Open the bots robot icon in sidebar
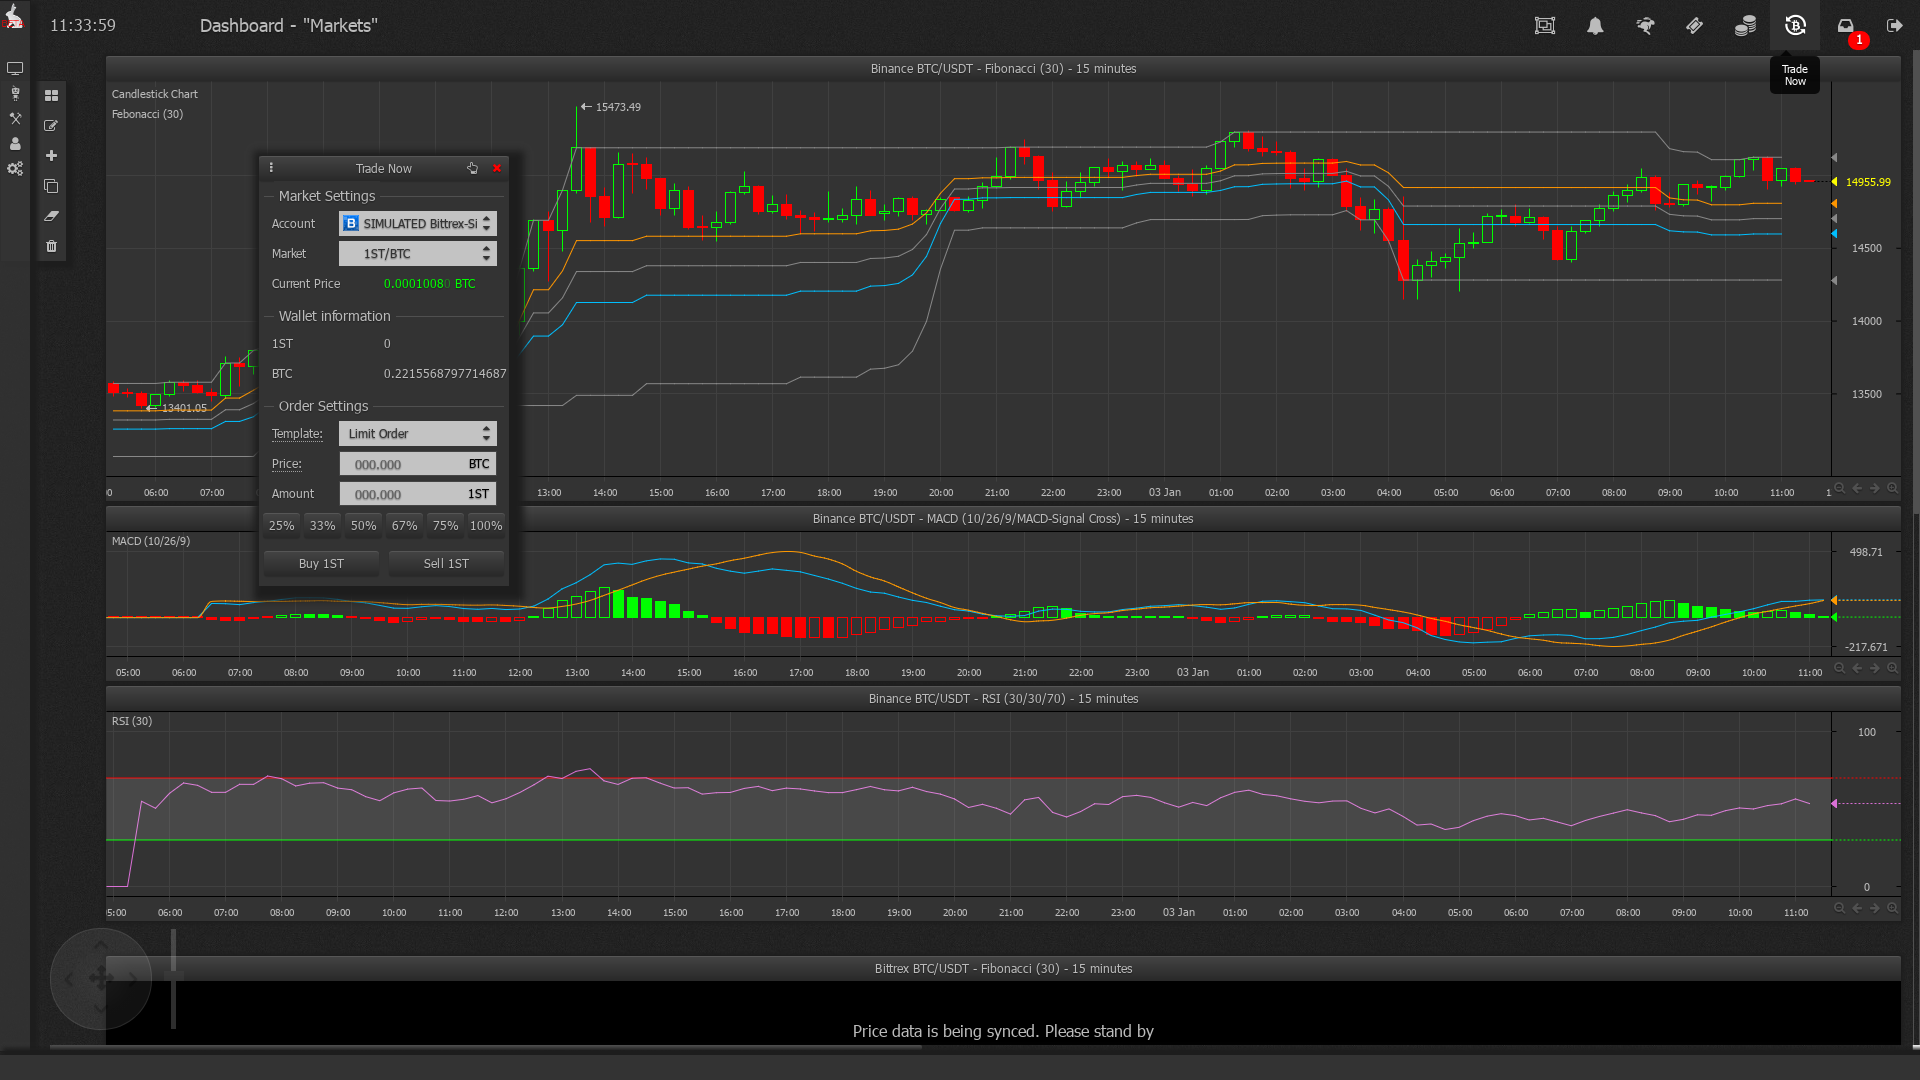Image resolution: width=1920 pixels, height=1080 pixels. pyautogui.click(x=15, y=94)
